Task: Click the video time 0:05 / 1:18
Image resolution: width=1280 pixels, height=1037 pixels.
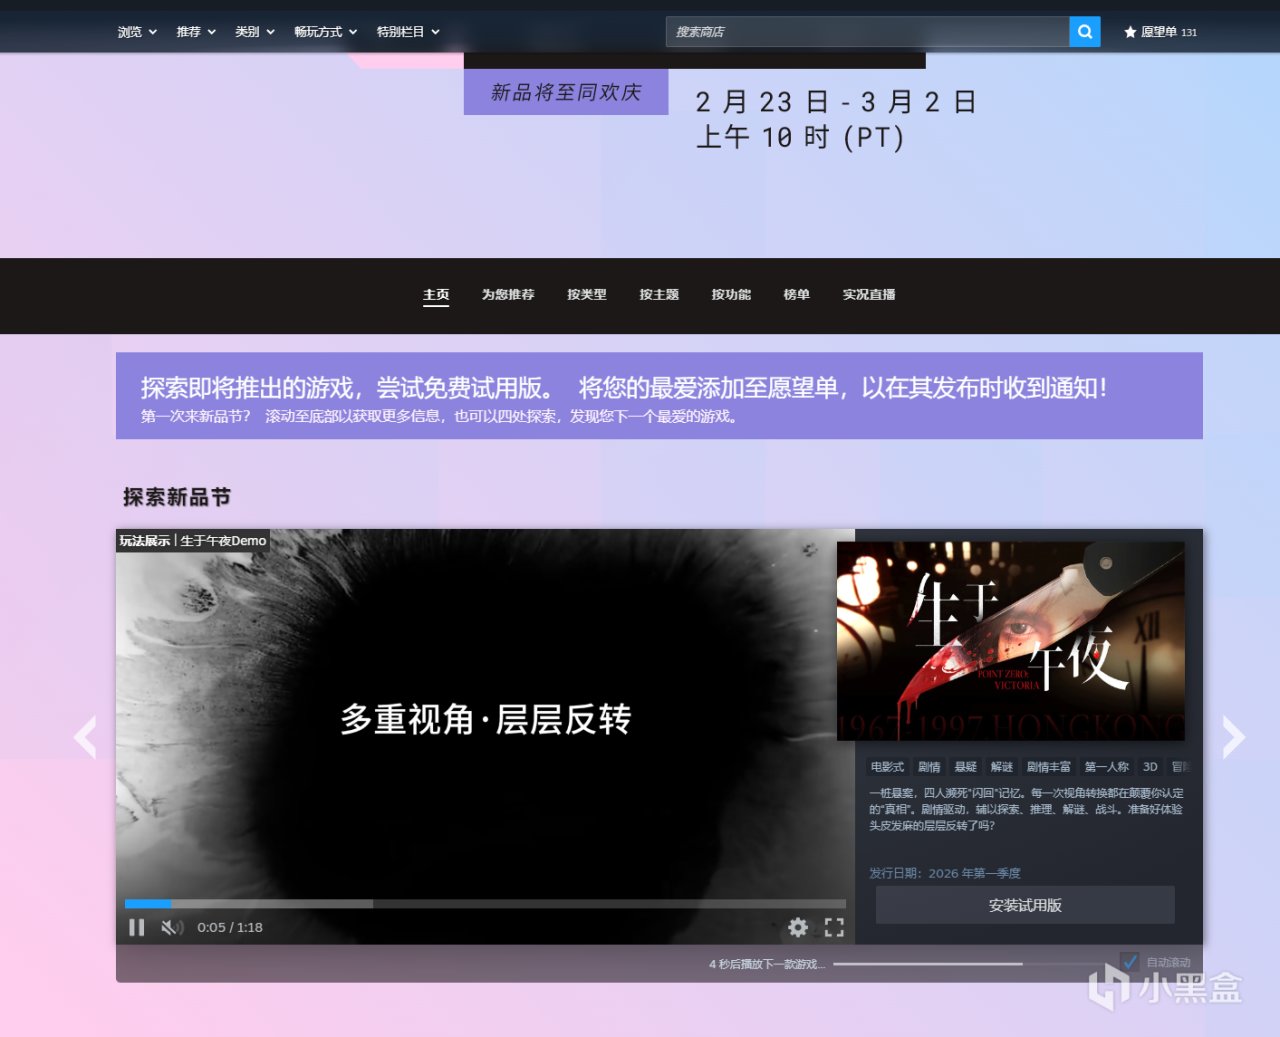Action: tap(230, 927)
